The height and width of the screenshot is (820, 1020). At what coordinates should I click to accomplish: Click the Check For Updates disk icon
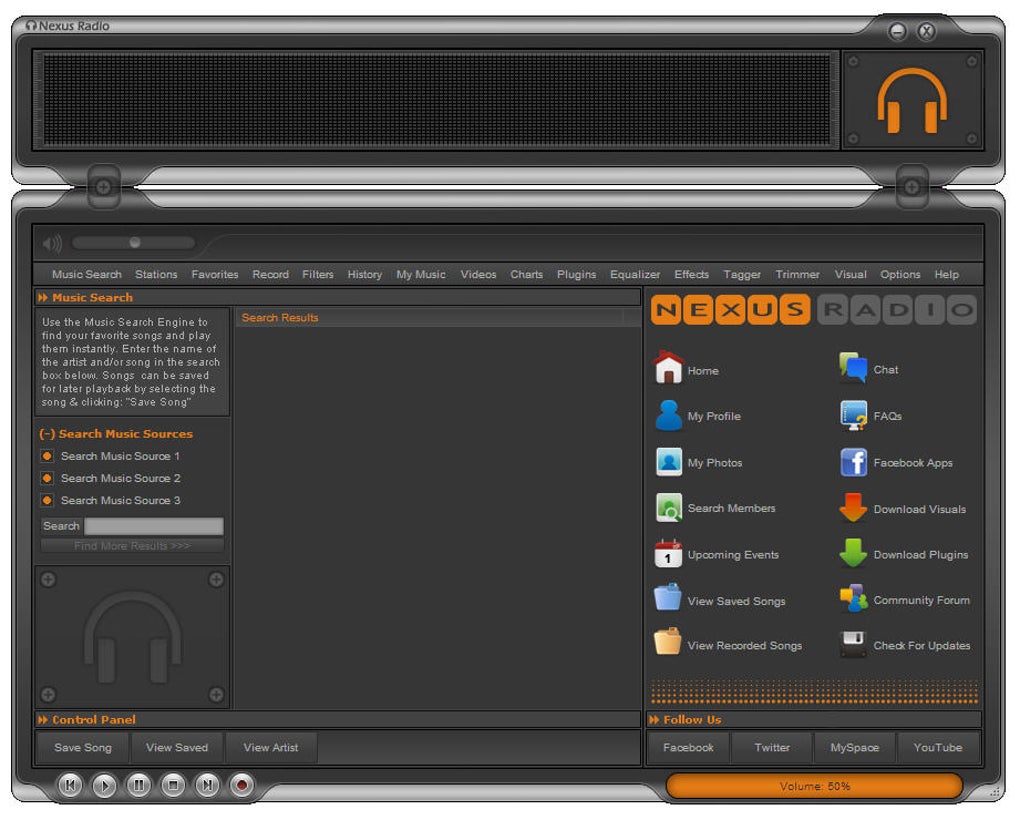(853, 644)
